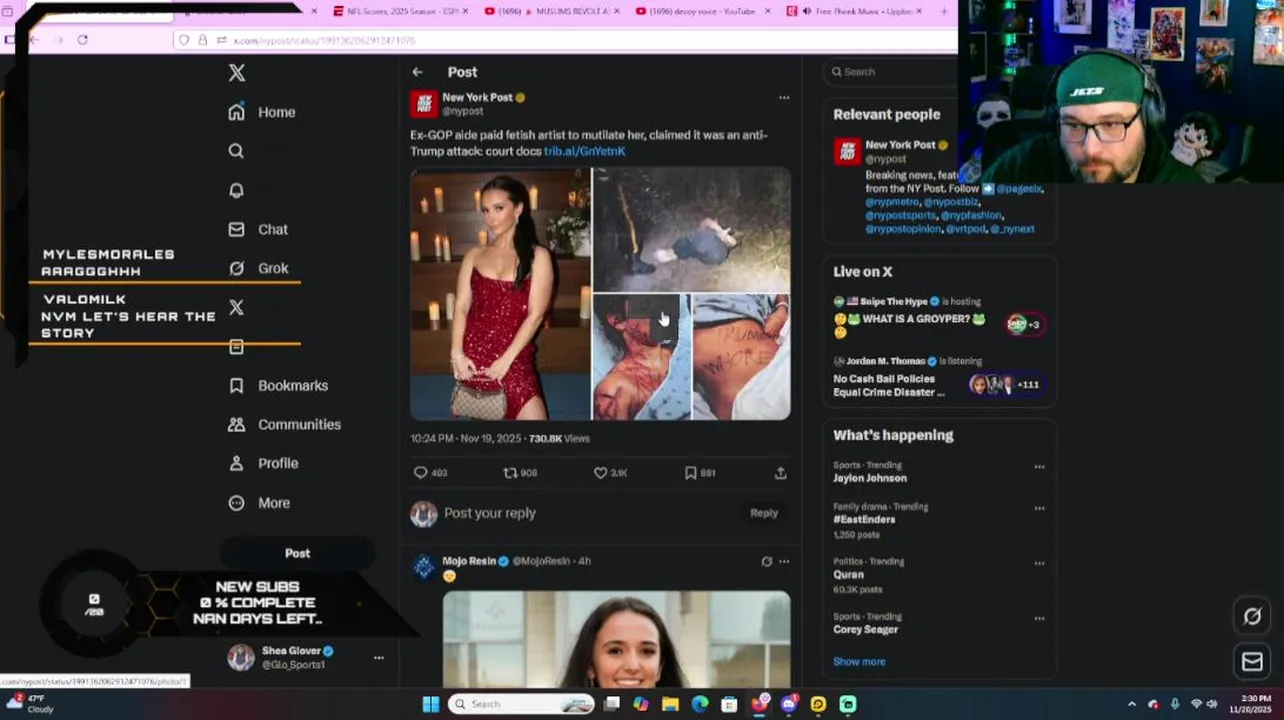Open the red dress photo
This screenshot has height=720, width=1284.
point(501,294)
